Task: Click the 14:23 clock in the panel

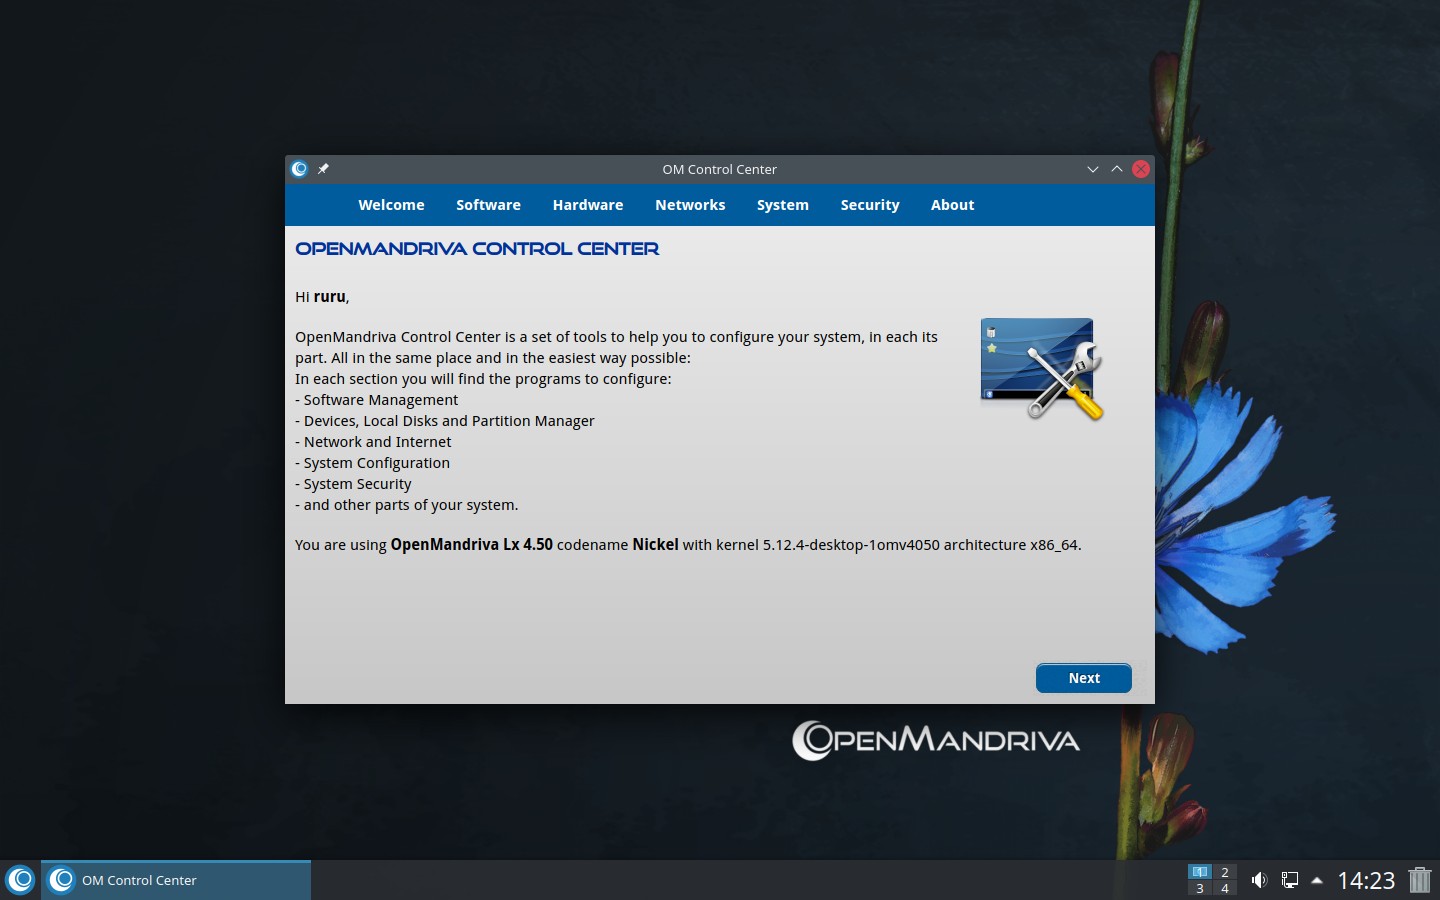Action: point(1366,880)
